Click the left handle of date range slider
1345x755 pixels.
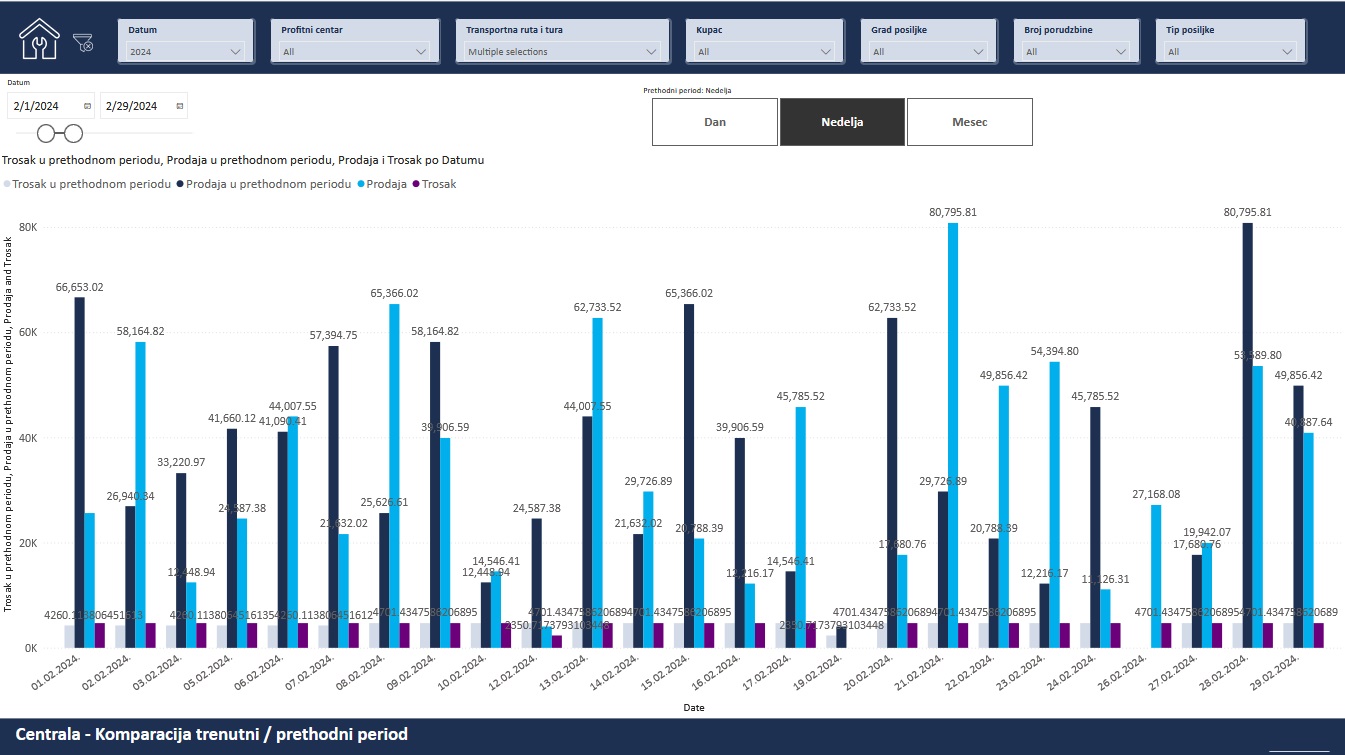(46, 133)
